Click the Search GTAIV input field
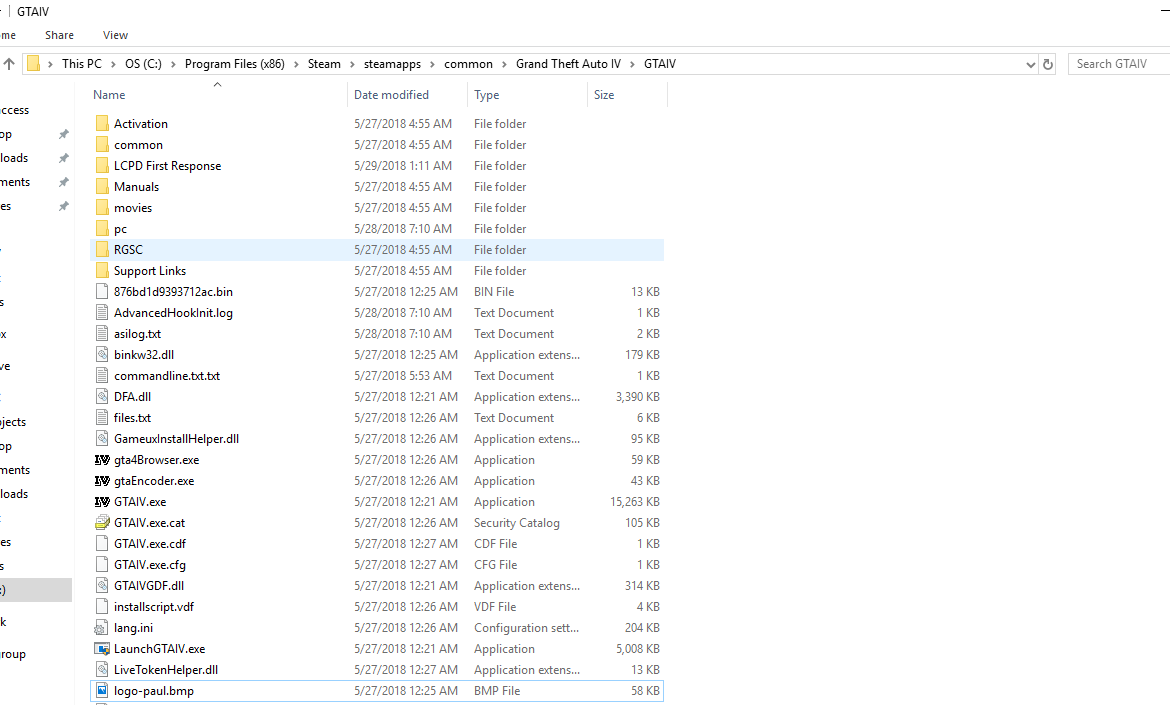Screen dimensions: 1170x720 [1119, 64]
